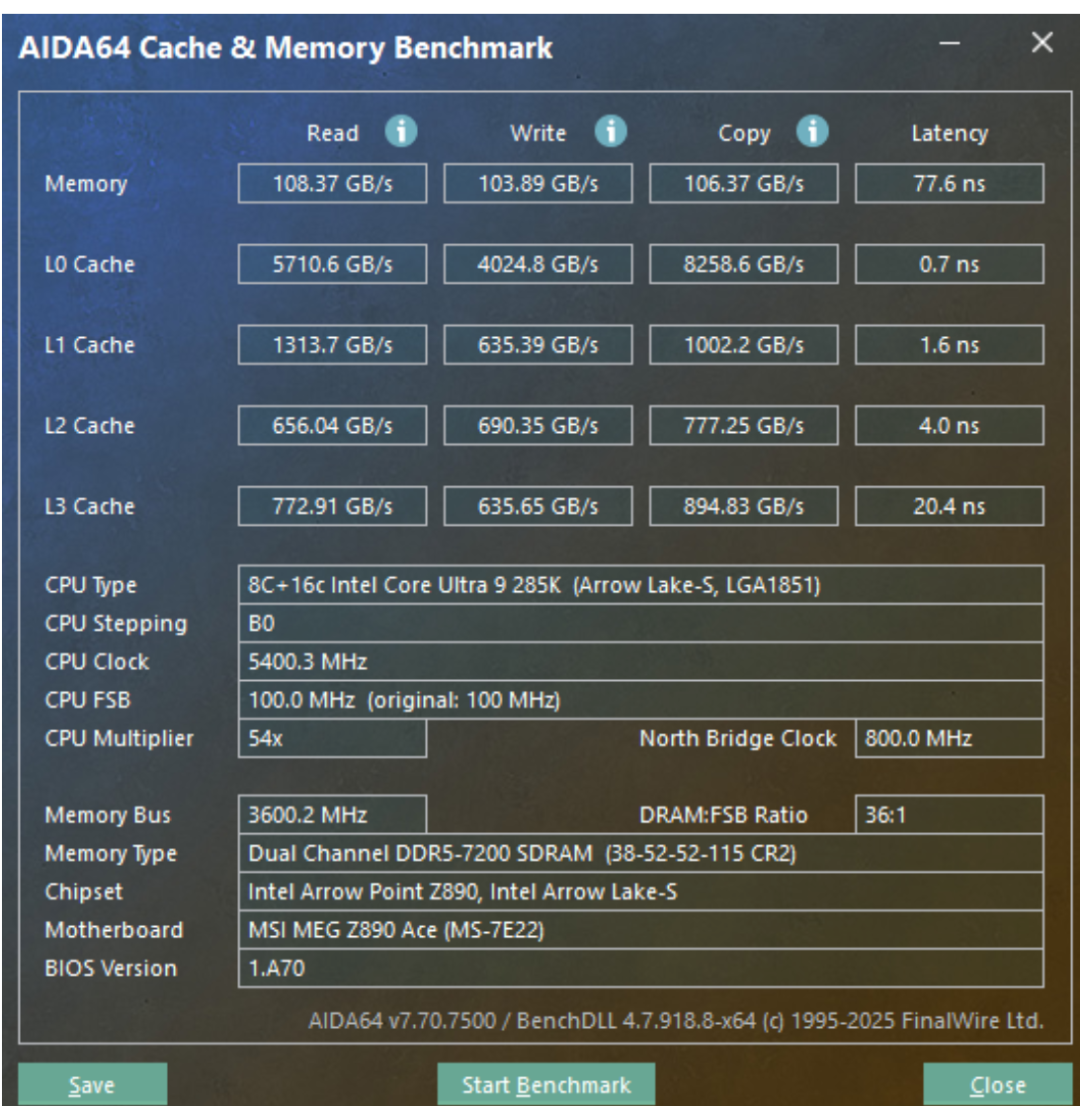The width and height of the screenshot is (1080, 1106).
Task: Click the Close button at bottom
Action: tap(997, 1084)
